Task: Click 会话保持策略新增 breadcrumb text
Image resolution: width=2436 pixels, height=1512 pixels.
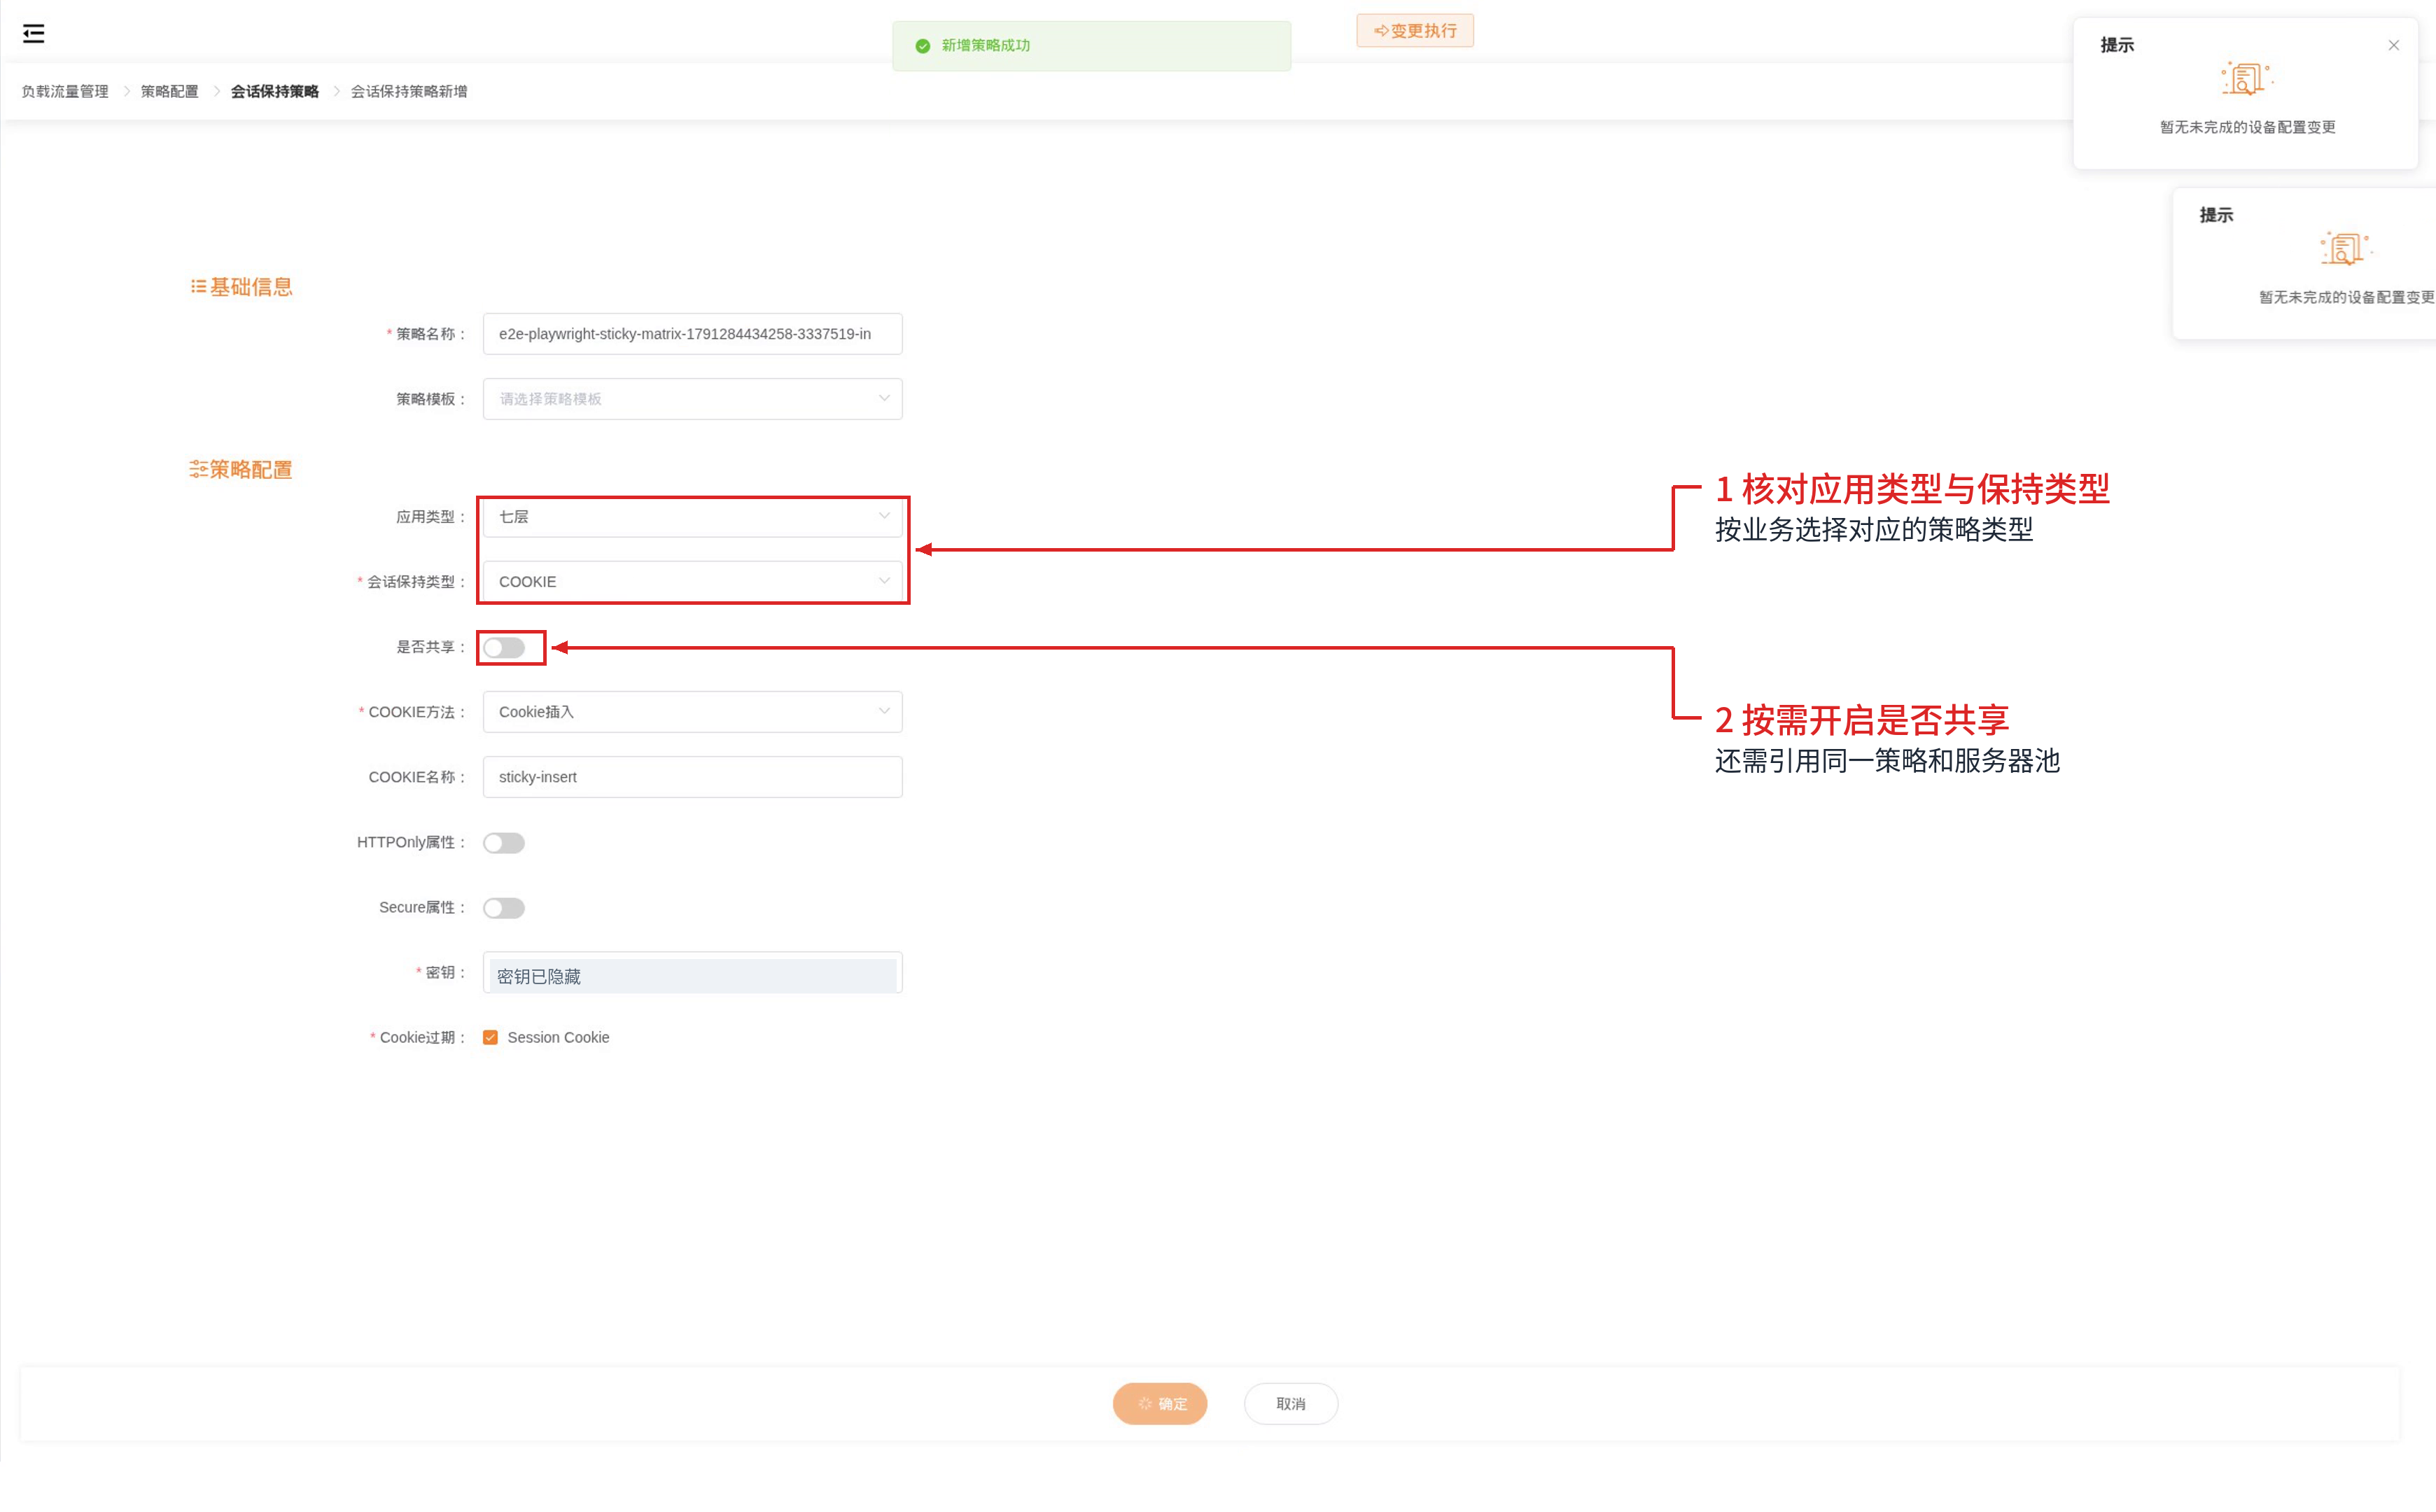Action: point(409,91)
